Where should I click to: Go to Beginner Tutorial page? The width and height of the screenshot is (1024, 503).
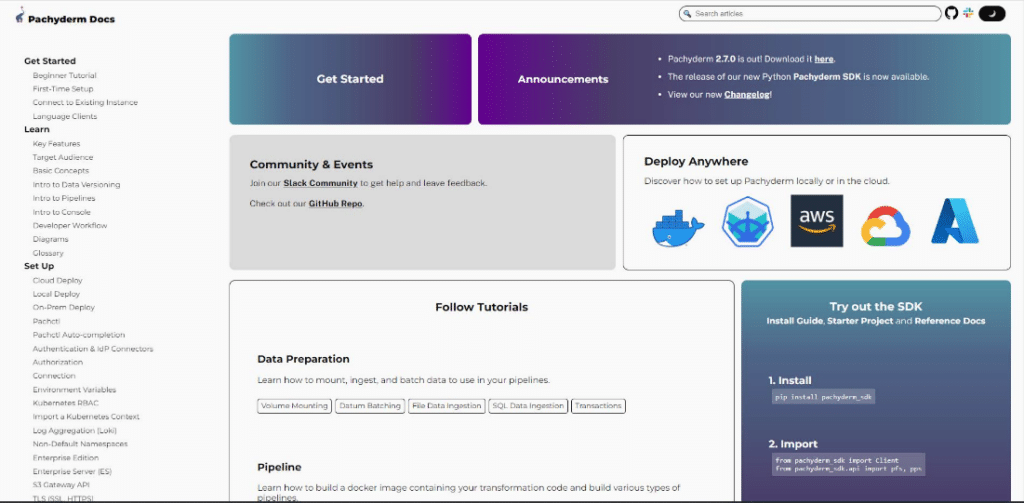(x=65, y=76)
